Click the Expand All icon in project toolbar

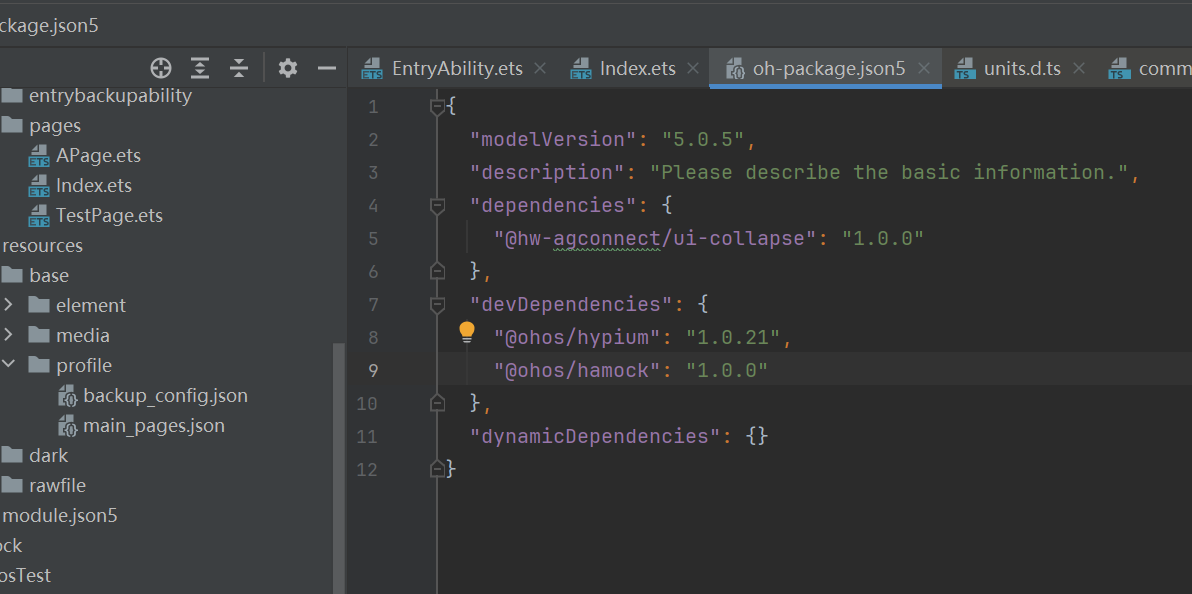pos(199,68)
